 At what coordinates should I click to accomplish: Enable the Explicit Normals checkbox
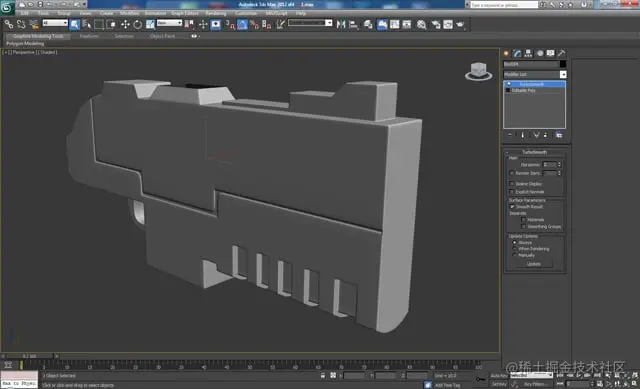coord(512,192)
